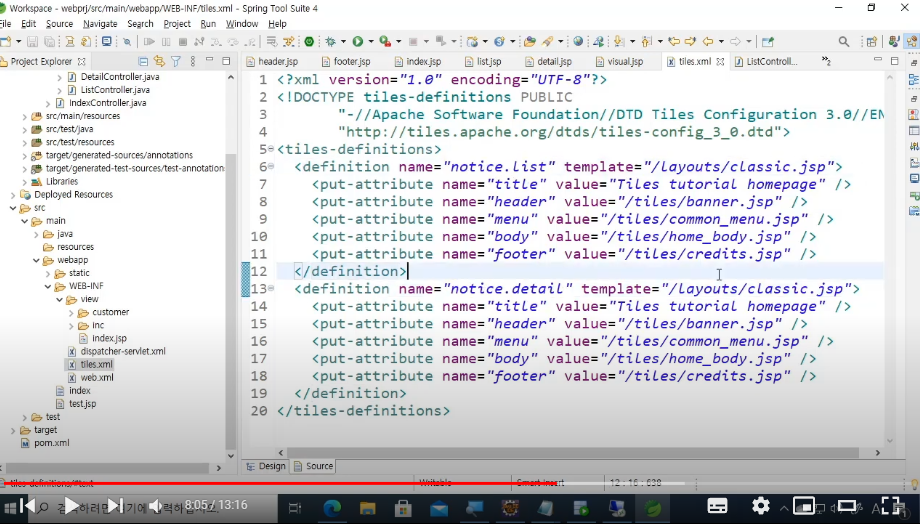The image size is (920, 524).
Task: Select dispatcher-servlet.xml in the tree
Action: pyautogui.click(x=117, y=351)
